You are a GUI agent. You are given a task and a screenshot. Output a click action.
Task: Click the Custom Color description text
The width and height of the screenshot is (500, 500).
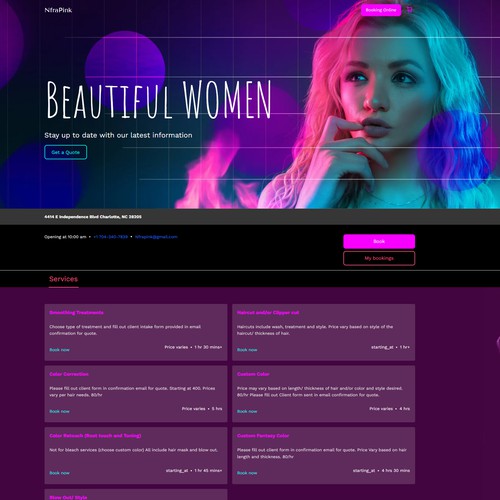pyautogui.click(x=320, y=392)
